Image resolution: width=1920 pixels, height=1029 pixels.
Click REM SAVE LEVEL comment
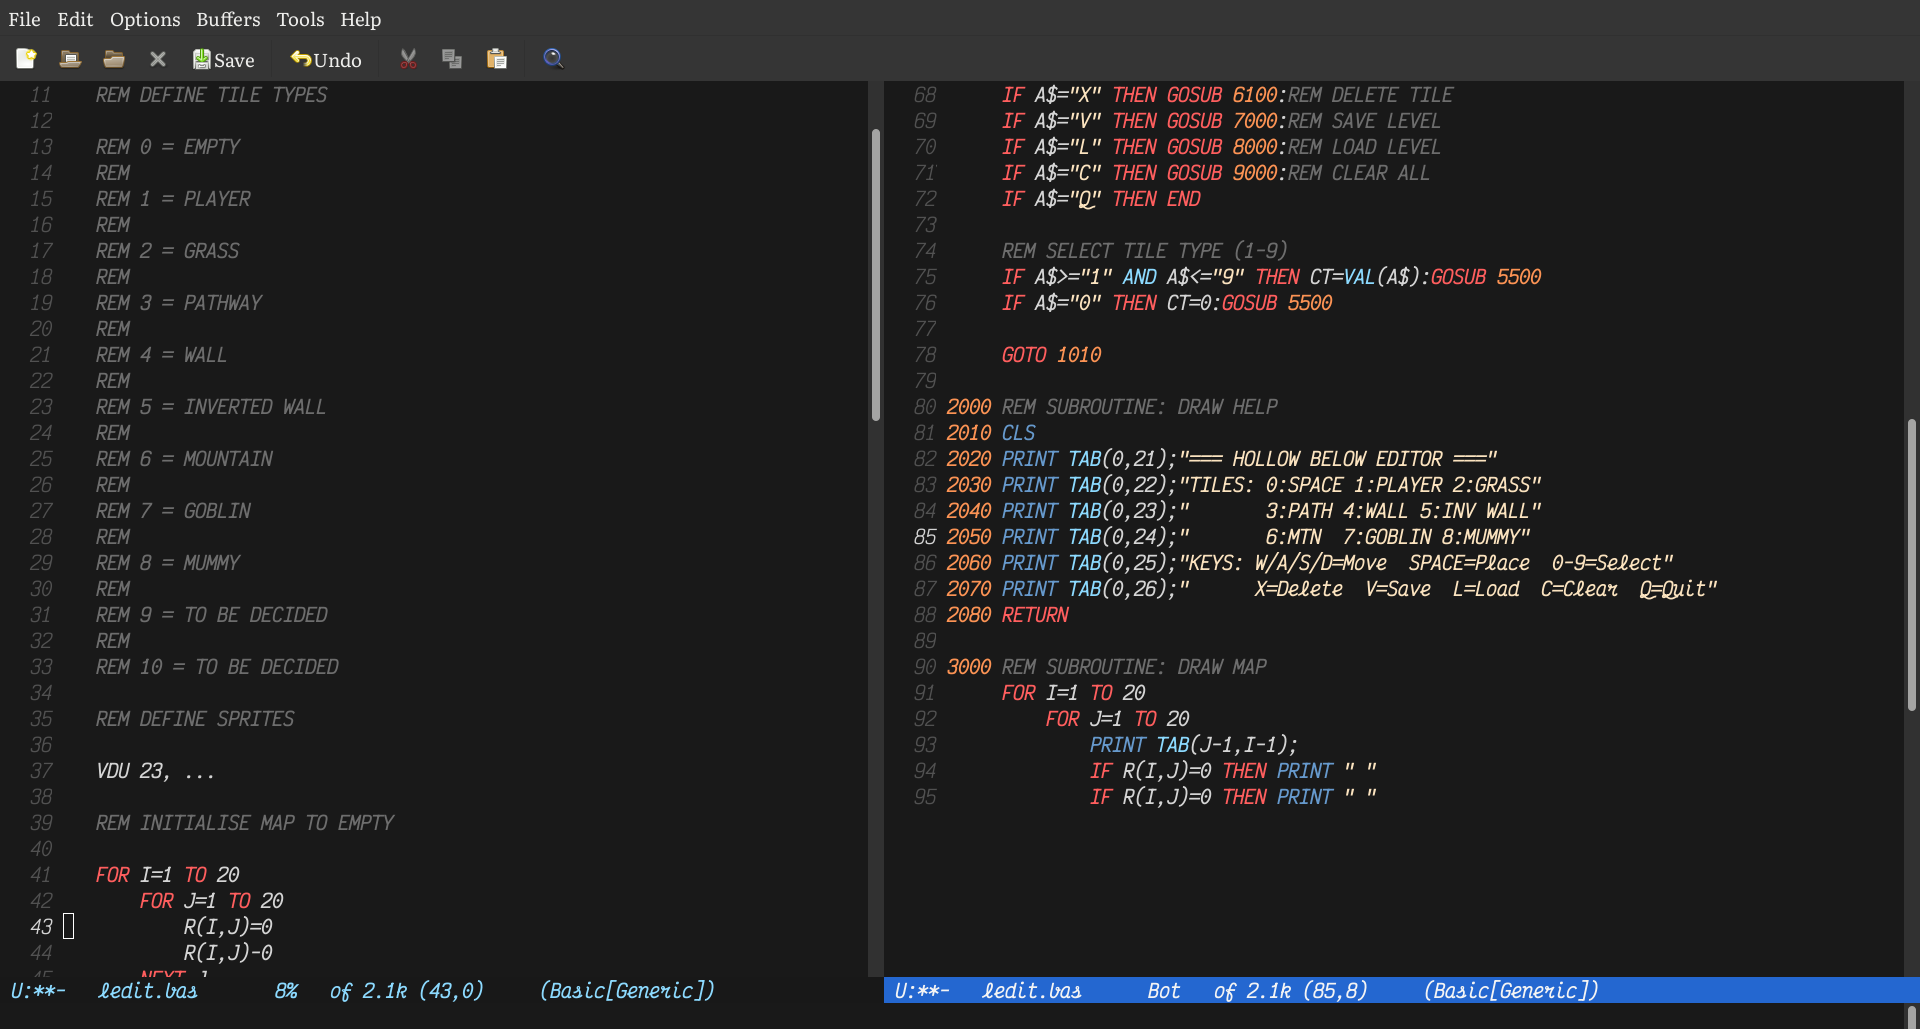(x=1365, y=121)
